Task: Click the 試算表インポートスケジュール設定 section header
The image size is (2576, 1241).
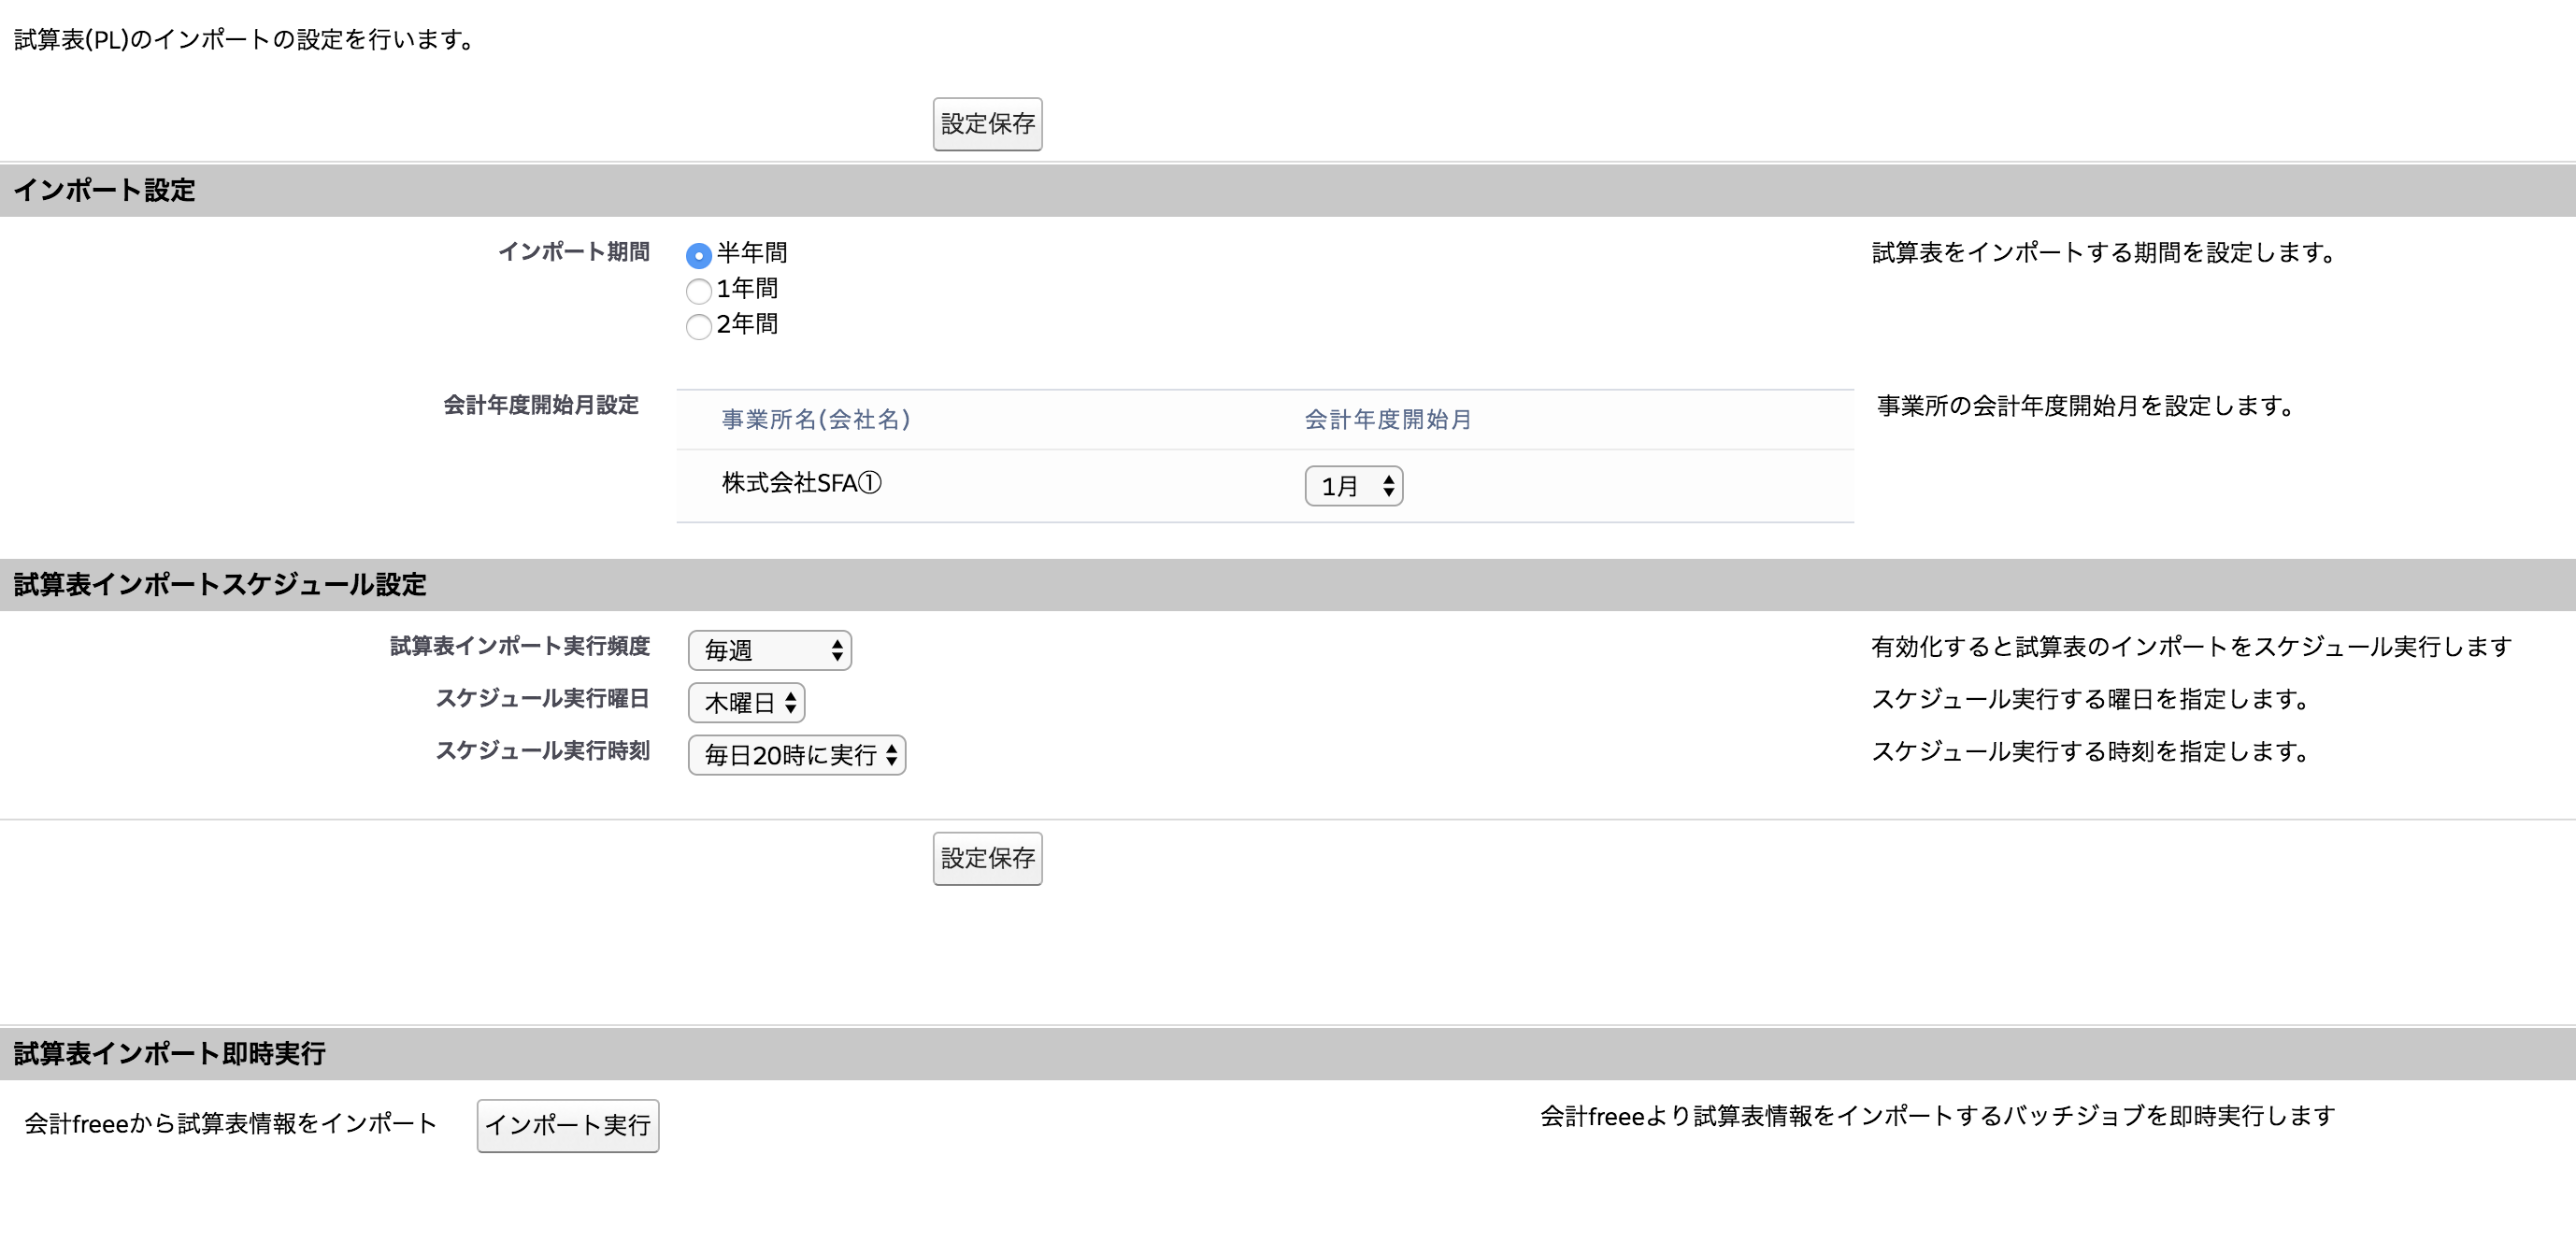Action: 220,584
